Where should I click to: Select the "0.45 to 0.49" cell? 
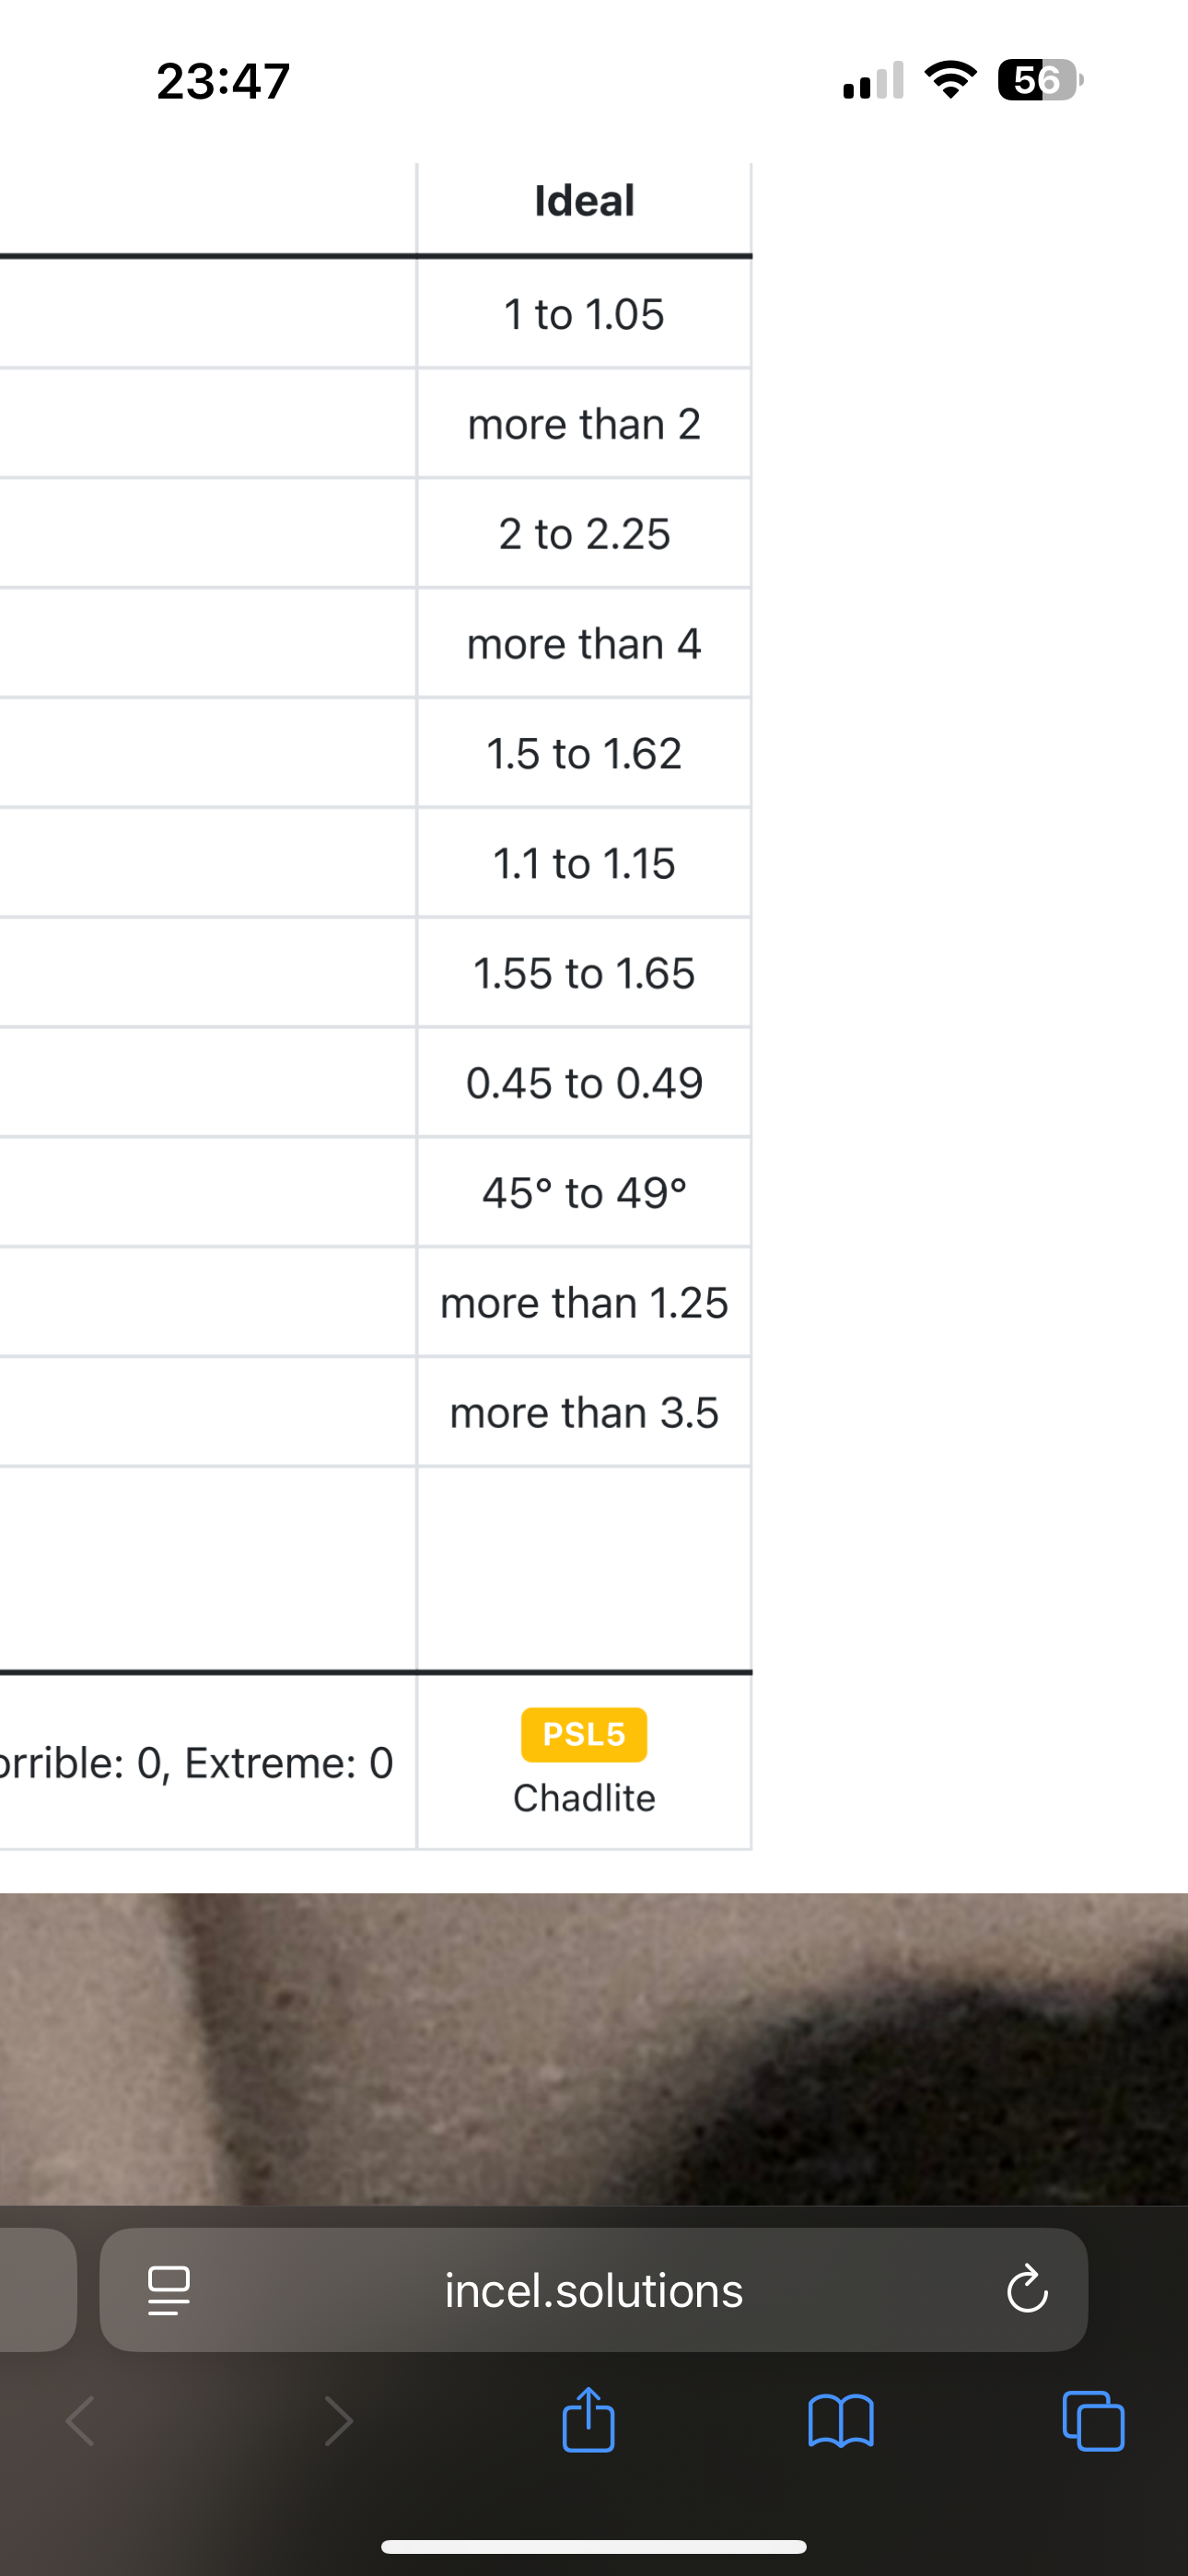coord(584,1083)
